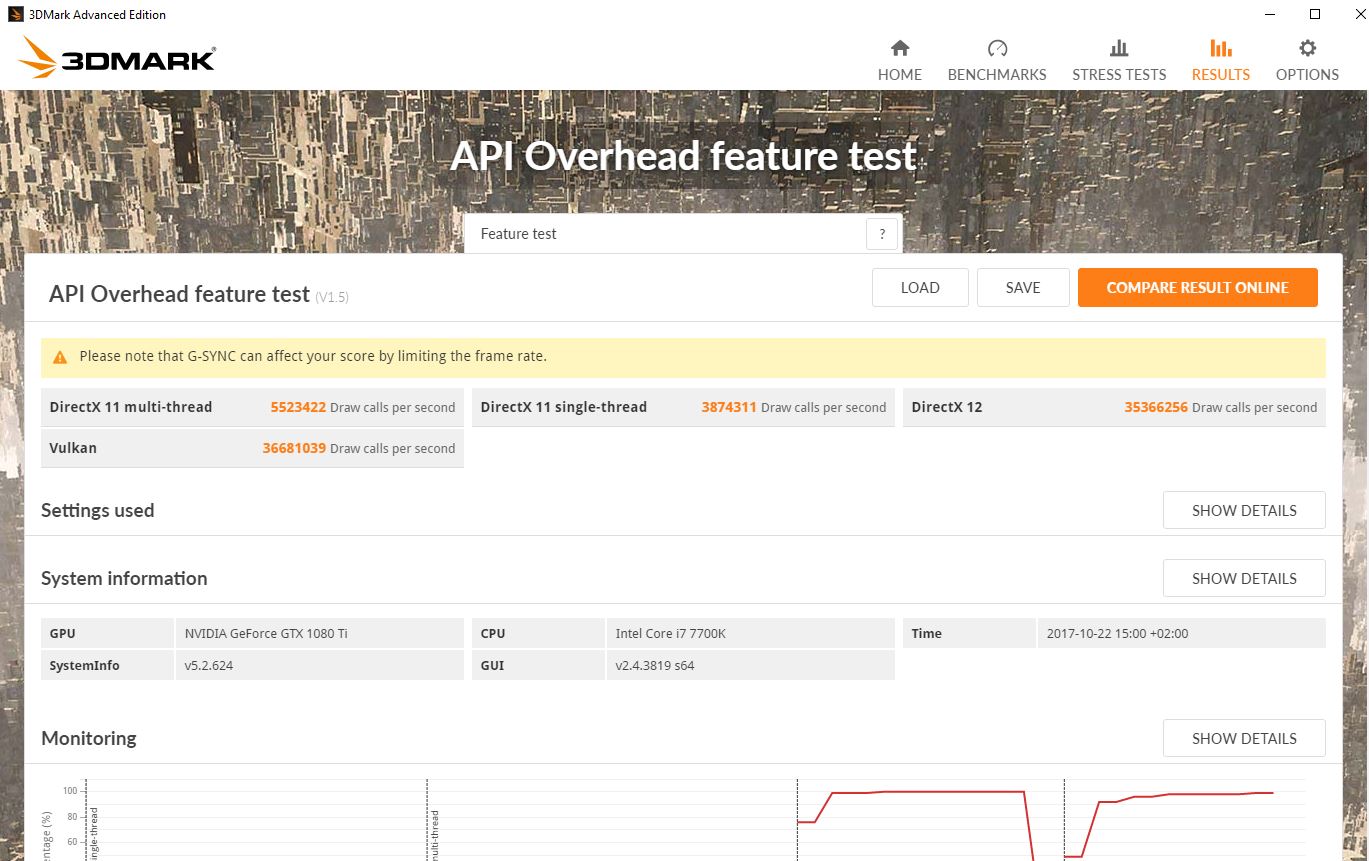Show details for System information
This screenshot has width=1369, height=861.
click(1244, 578)
